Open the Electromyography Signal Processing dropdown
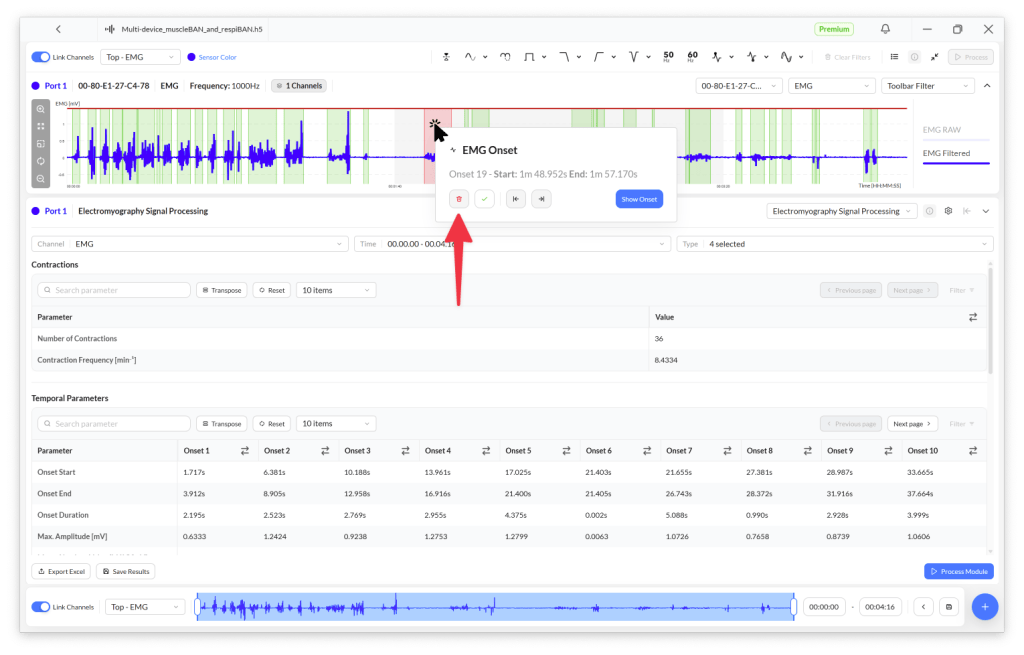The width and height of the screenshot is (1024, 655). click(841, 211)
